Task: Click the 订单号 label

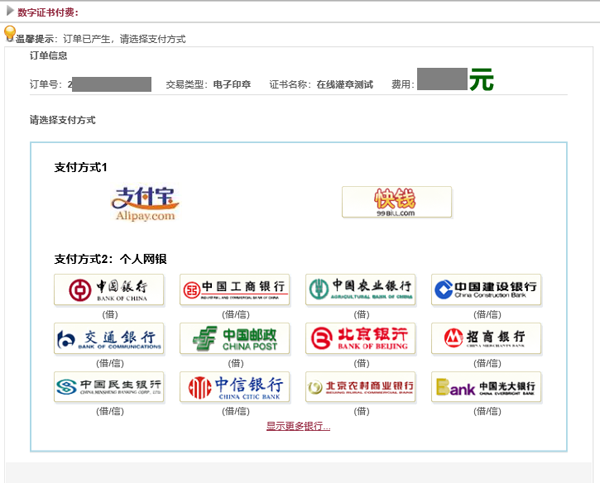Action: pos(45,85)
